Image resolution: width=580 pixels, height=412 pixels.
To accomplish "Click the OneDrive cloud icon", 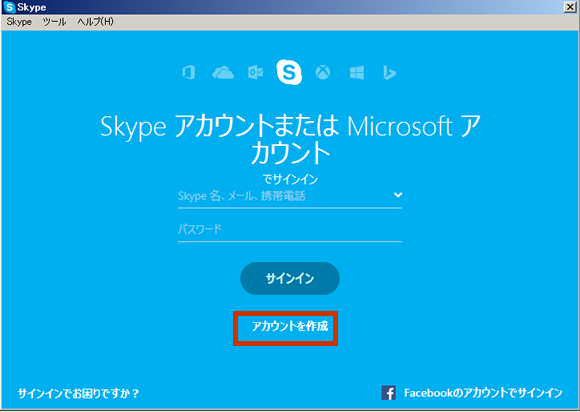I will click(x=223, y=72).
